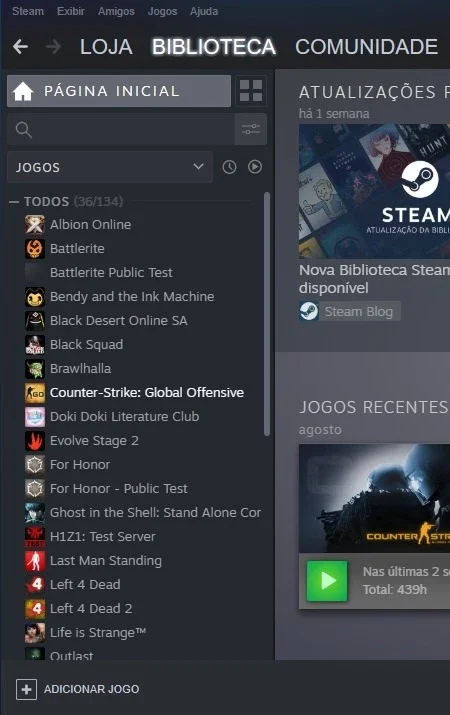Open the JOGOS filter dropdown

pyautogui.click(x=110, y=167)
